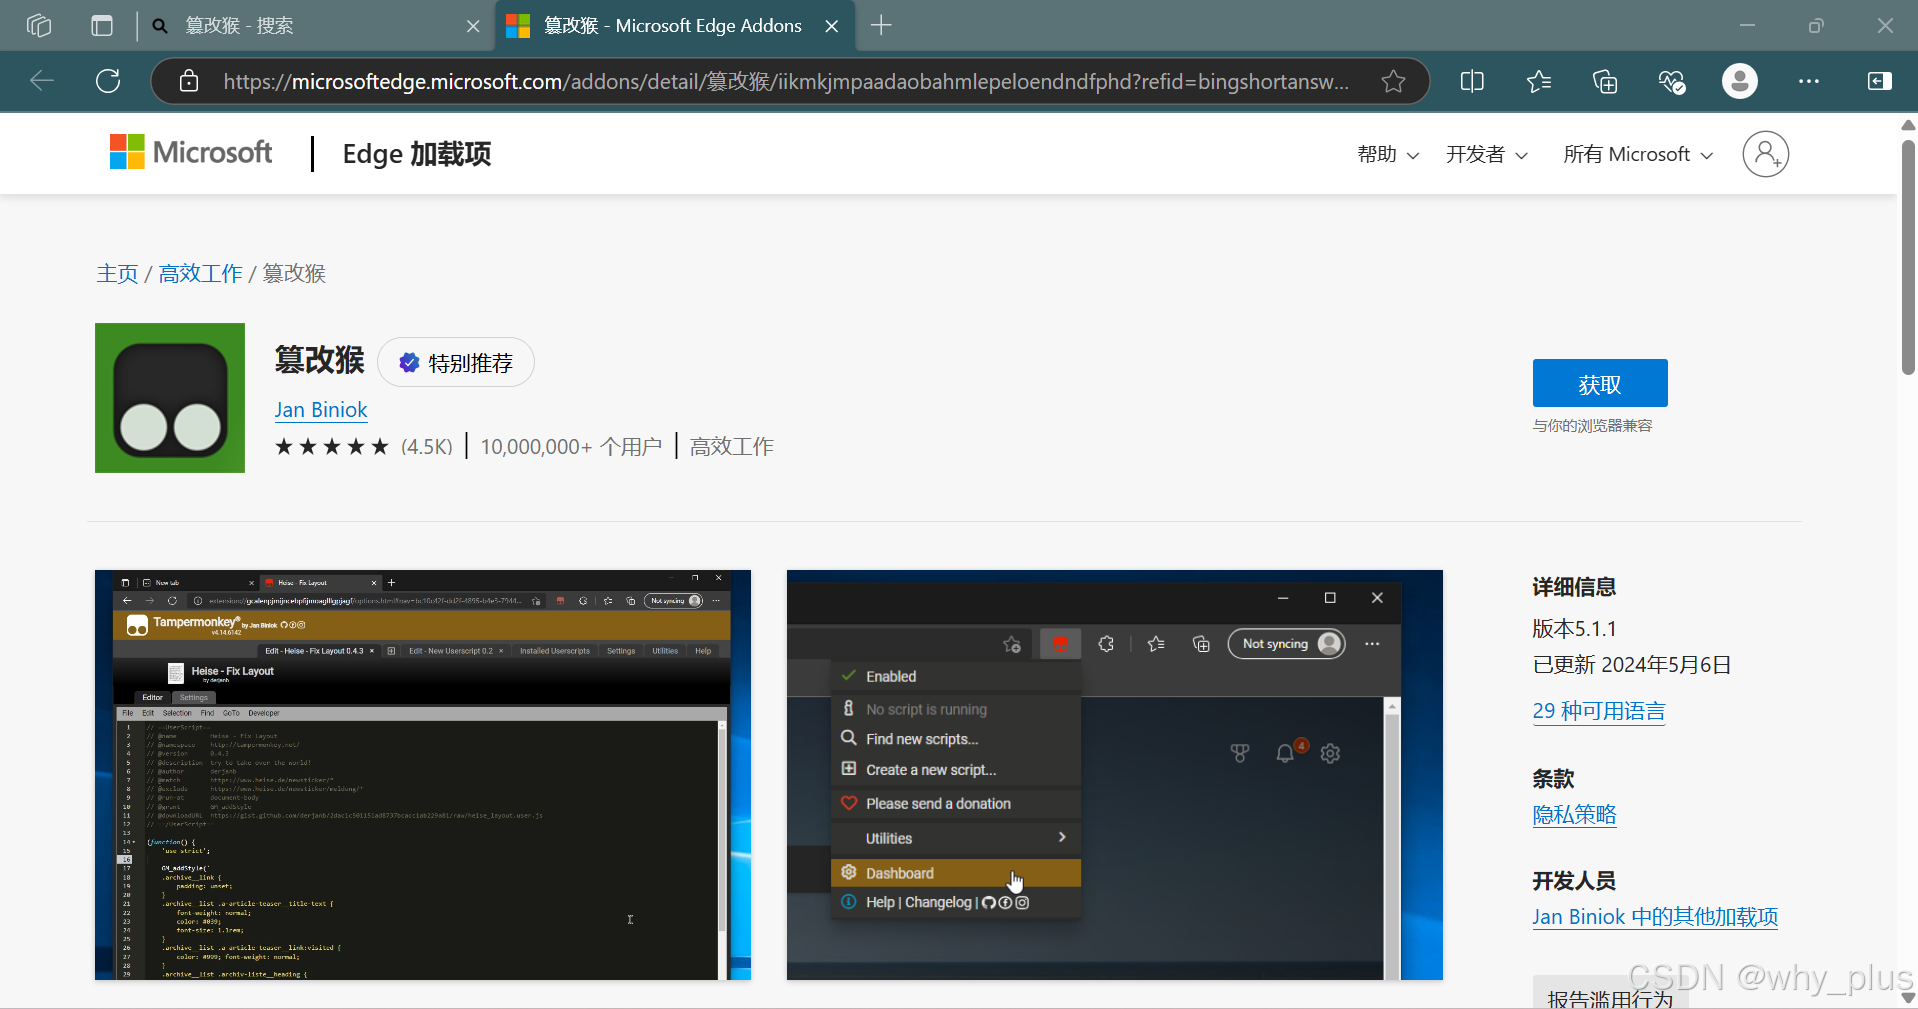Open Settings and more ellipsis menu
This screenshot has width=1918, height=1009.
1809,81
